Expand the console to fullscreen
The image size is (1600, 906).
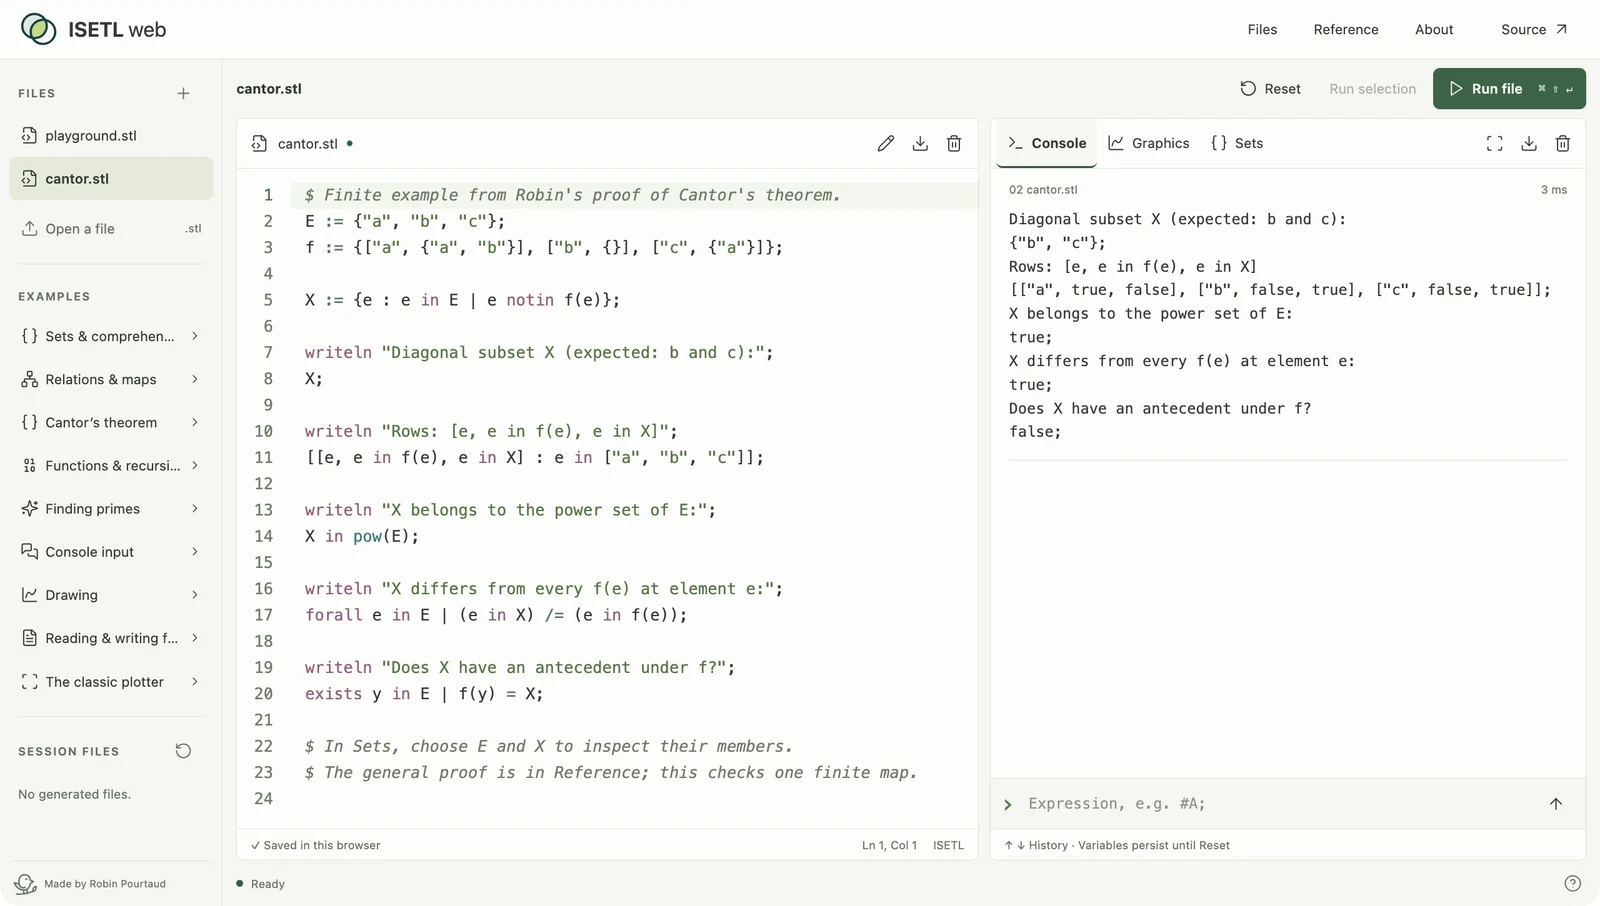1494,143
